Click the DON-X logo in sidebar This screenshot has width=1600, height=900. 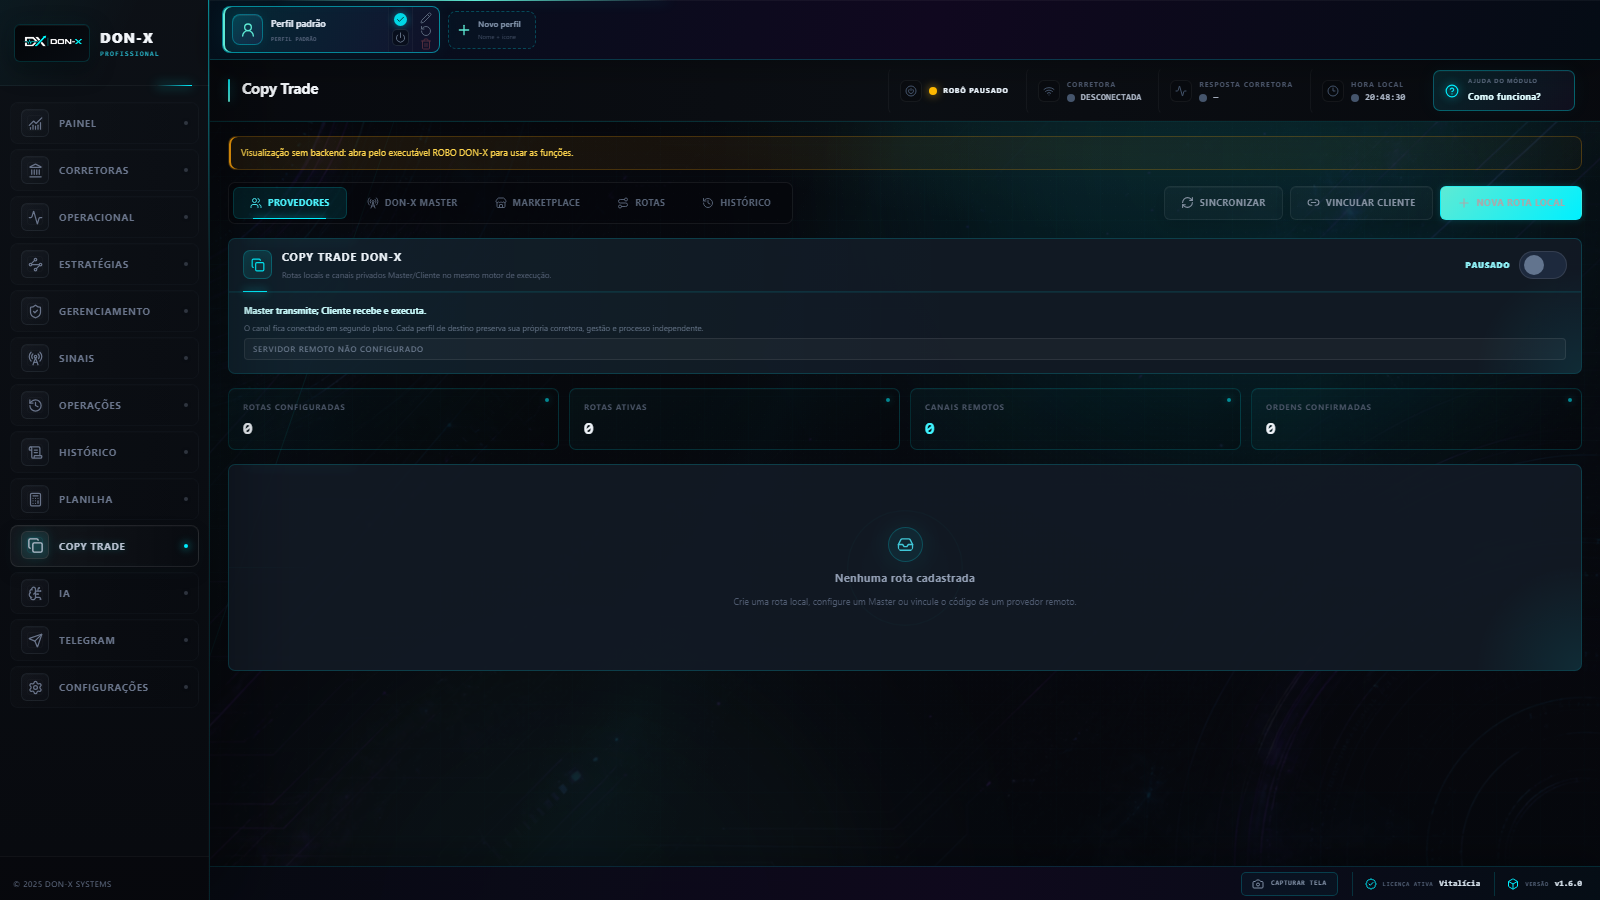52,42
